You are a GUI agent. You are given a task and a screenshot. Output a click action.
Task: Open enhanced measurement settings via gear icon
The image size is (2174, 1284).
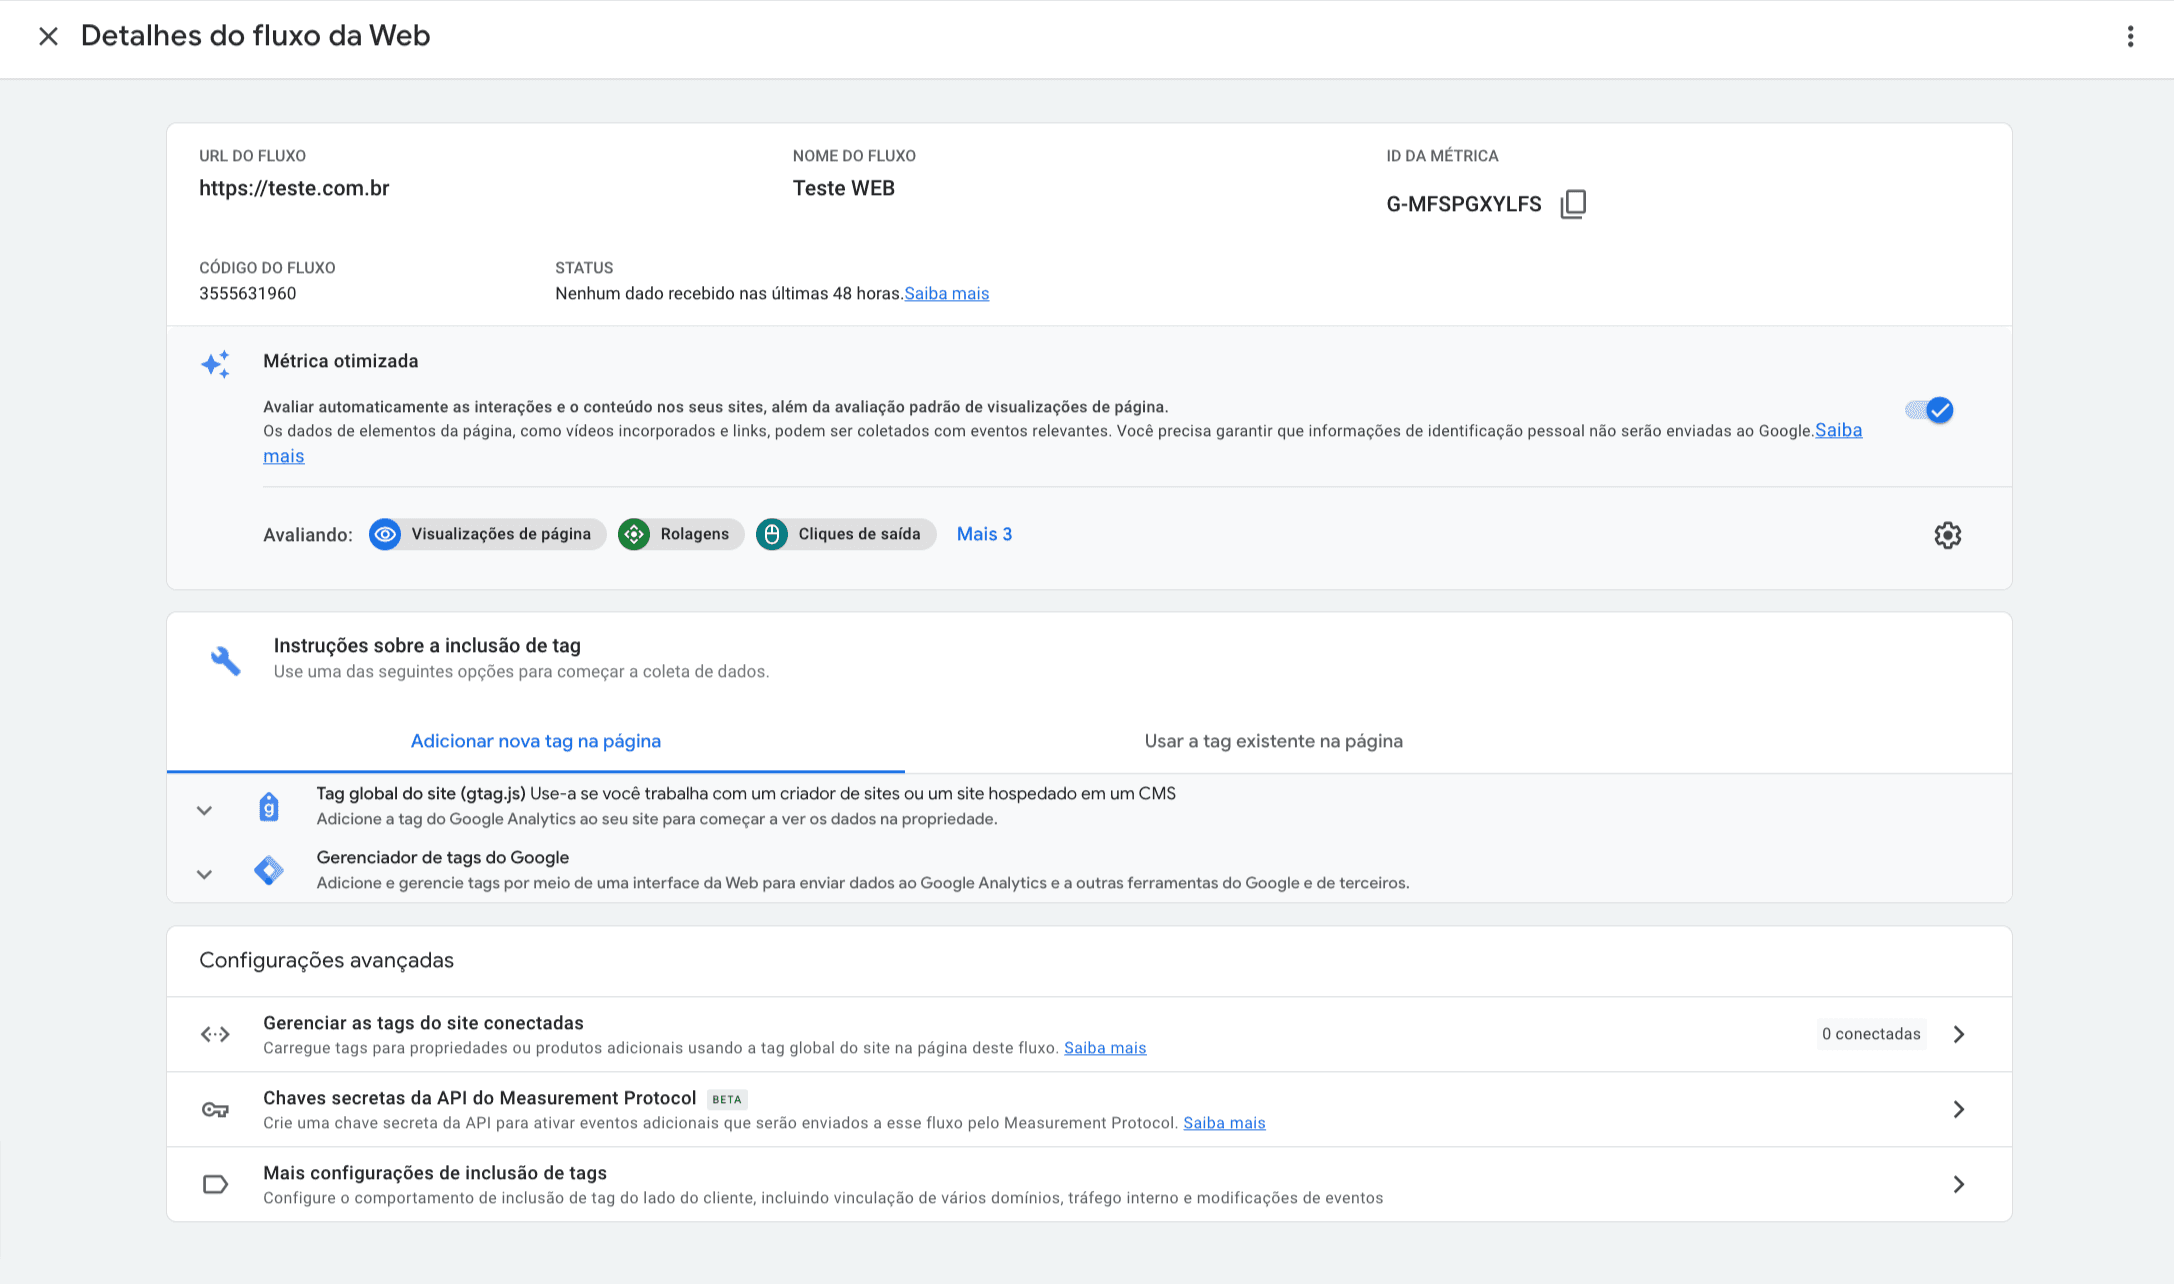[1947, 534]
